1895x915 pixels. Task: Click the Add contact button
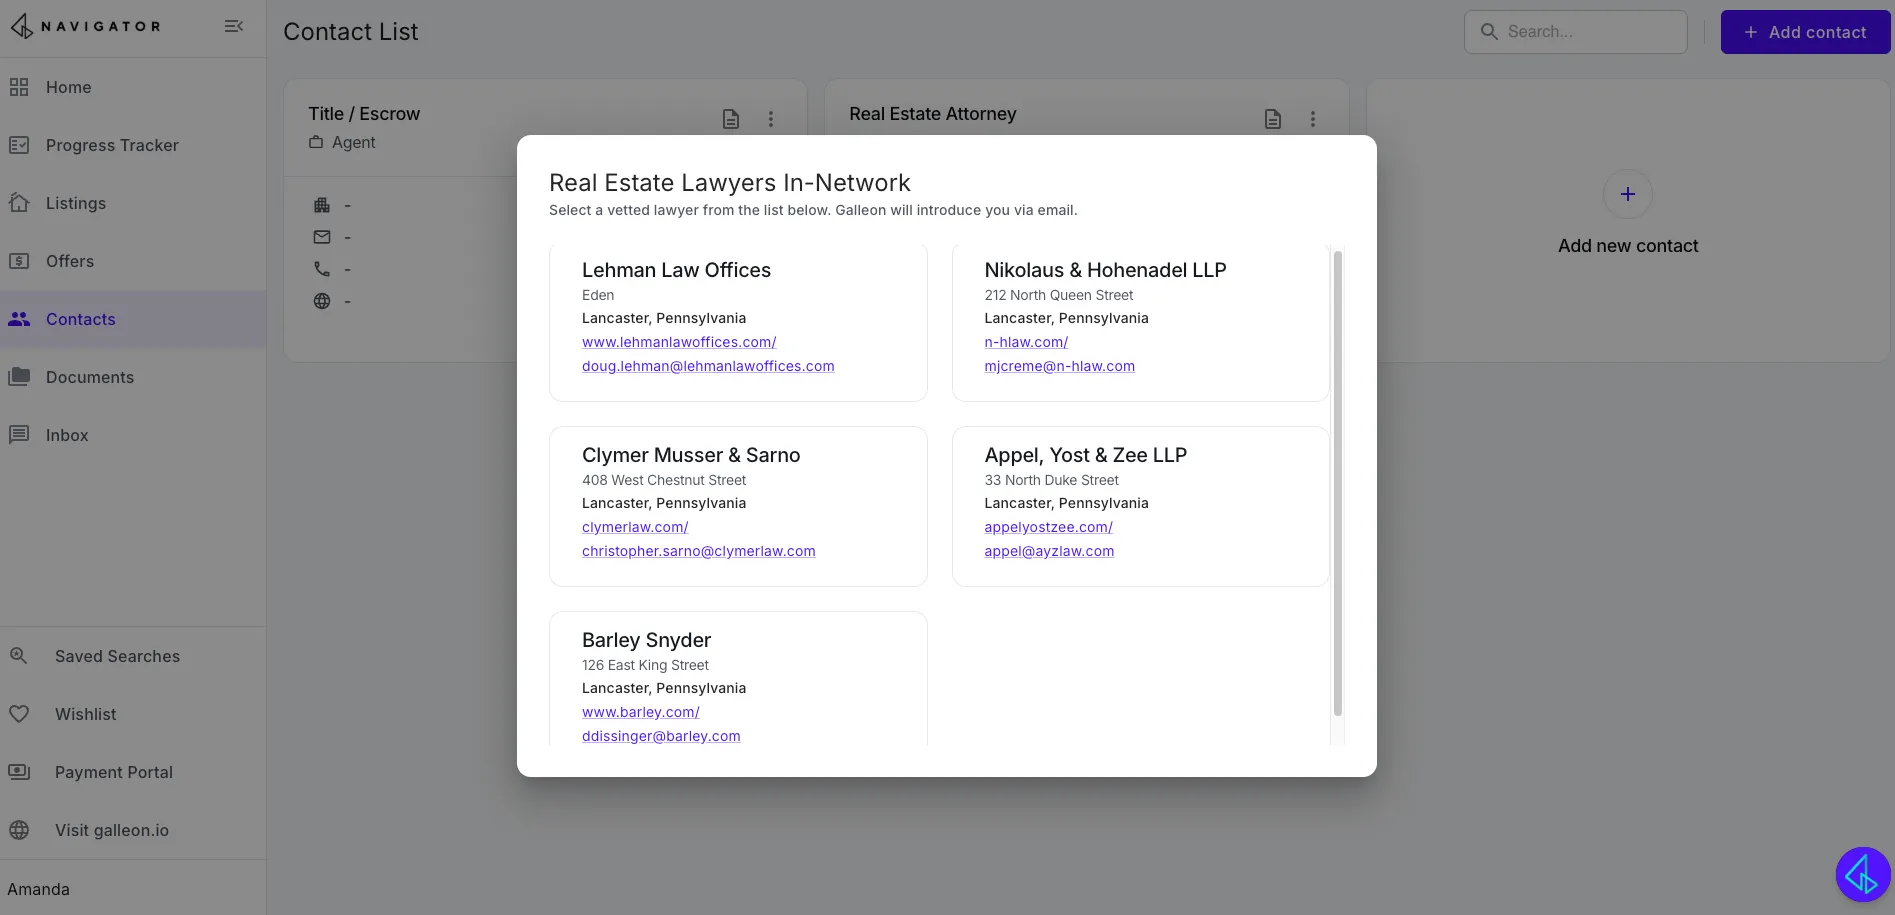pyautogui.click(x=1805, y=32)
